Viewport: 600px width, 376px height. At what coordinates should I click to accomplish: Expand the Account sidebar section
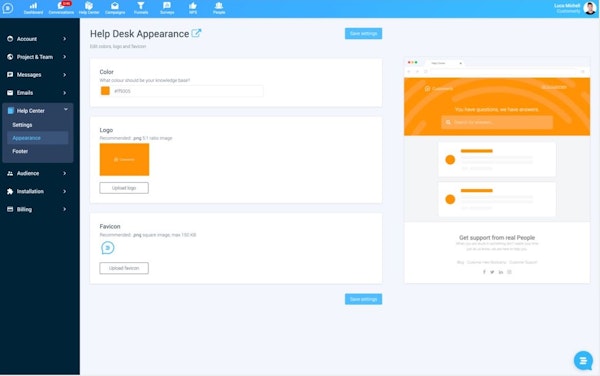click(x=37, y=39)
